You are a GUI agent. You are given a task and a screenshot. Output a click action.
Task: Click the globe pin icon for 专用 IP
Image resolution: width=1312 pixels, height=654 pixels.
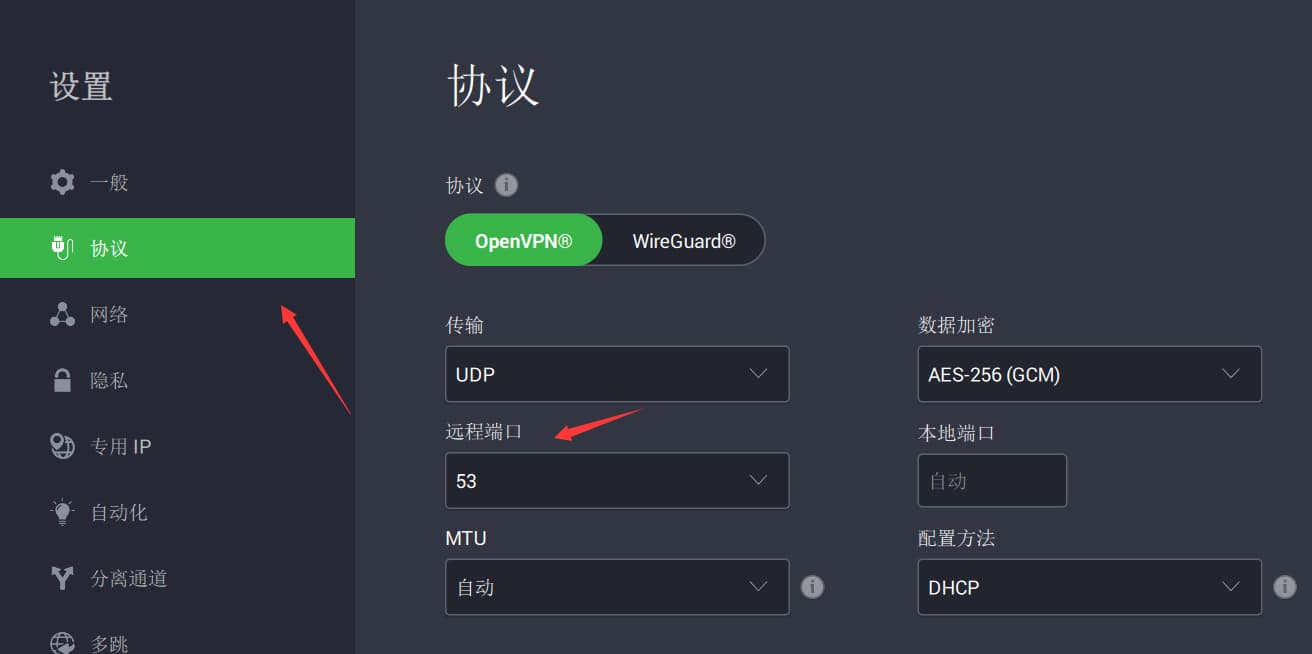(62, 446)
